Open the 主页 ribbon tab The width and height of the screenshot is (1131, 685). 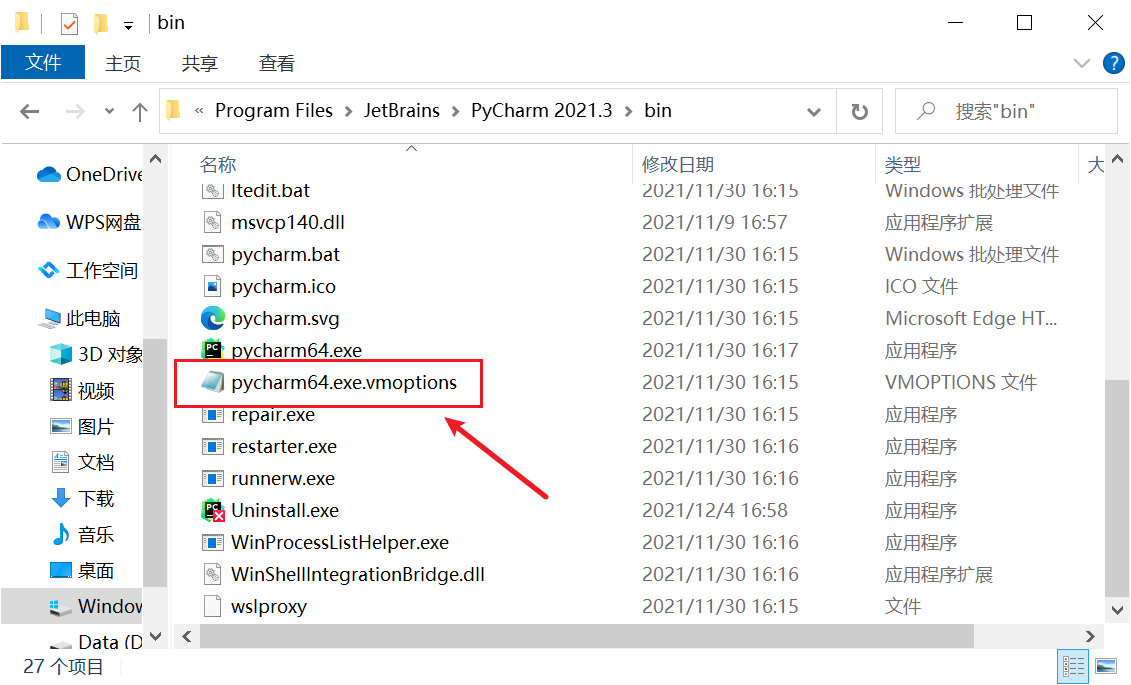coord(123,63)
